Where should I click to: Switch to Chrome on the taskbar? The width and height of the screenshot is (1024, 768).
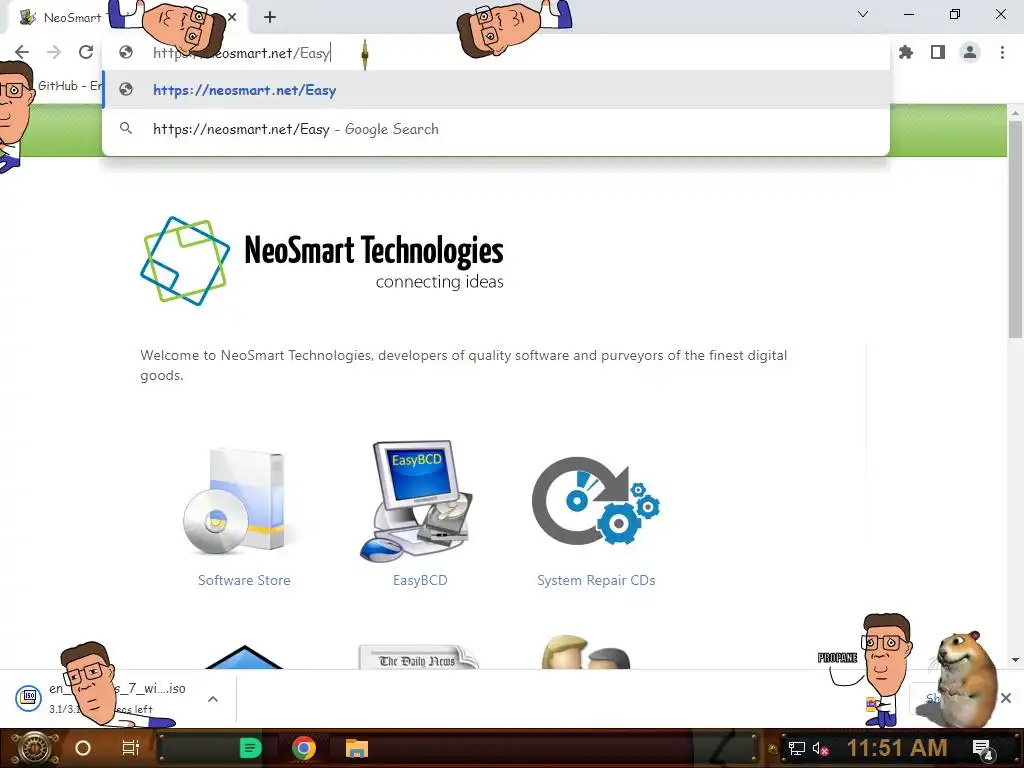304,748
